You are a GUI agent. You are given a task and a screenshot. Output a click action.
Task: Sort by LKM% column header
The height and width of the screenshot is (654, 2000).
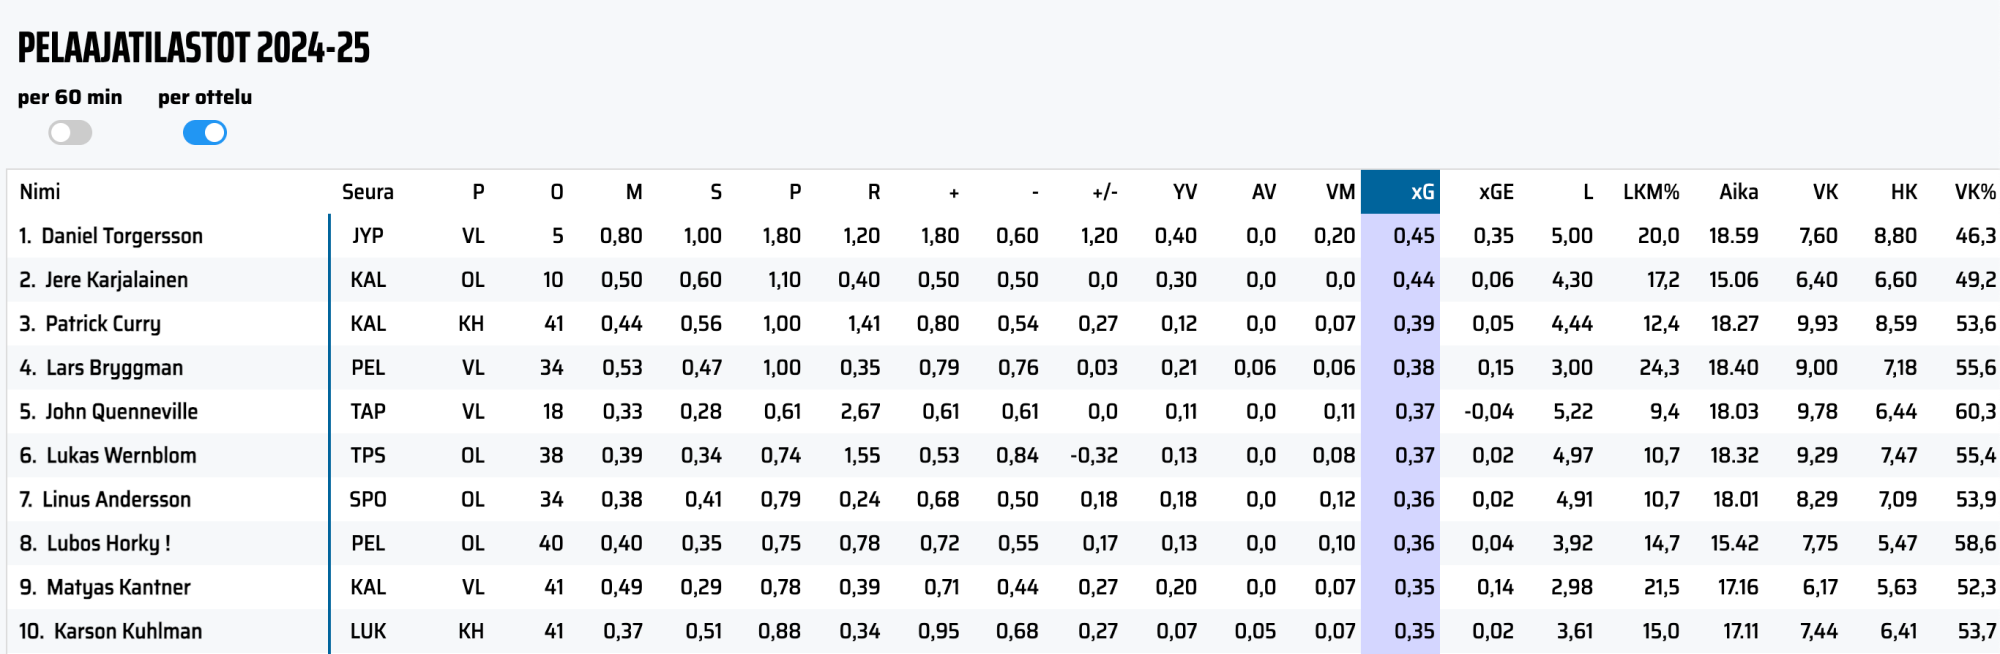[x=1651, y=192]
